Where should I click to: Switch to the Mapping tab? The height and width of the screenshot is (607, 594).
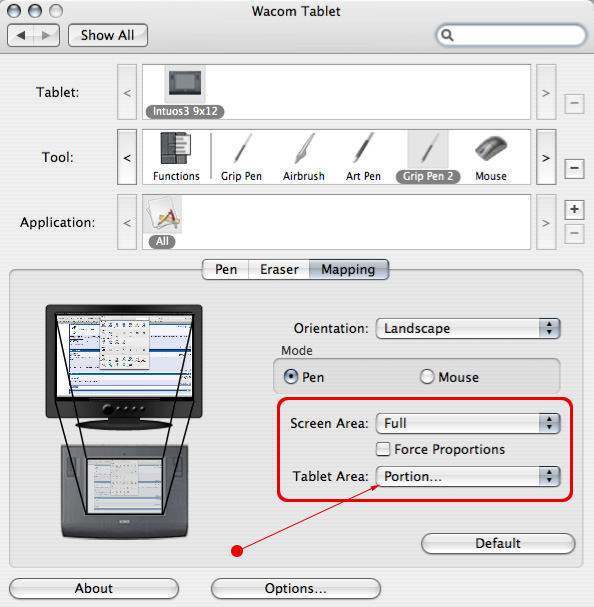point(349,269)
